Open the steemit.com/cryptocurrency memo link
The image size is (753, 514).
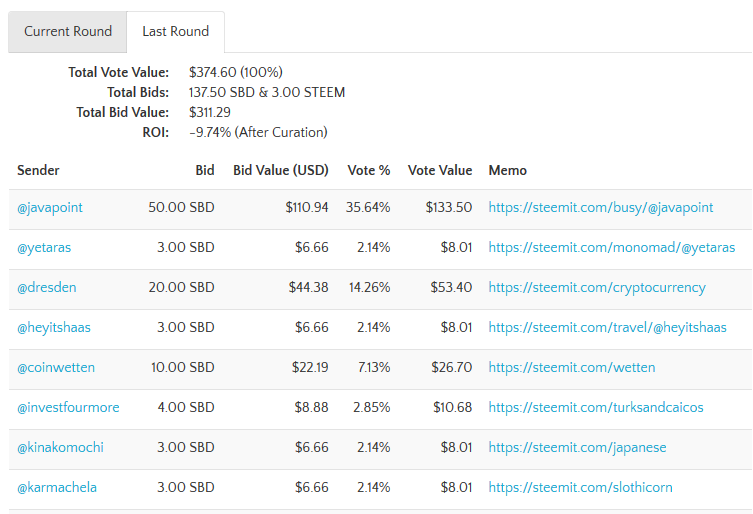coord(597,288)
